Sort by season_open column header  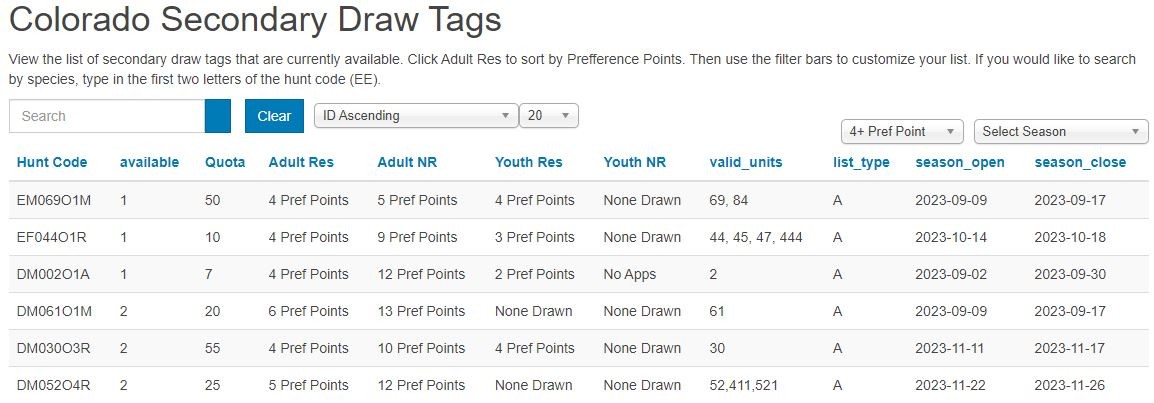960,163
